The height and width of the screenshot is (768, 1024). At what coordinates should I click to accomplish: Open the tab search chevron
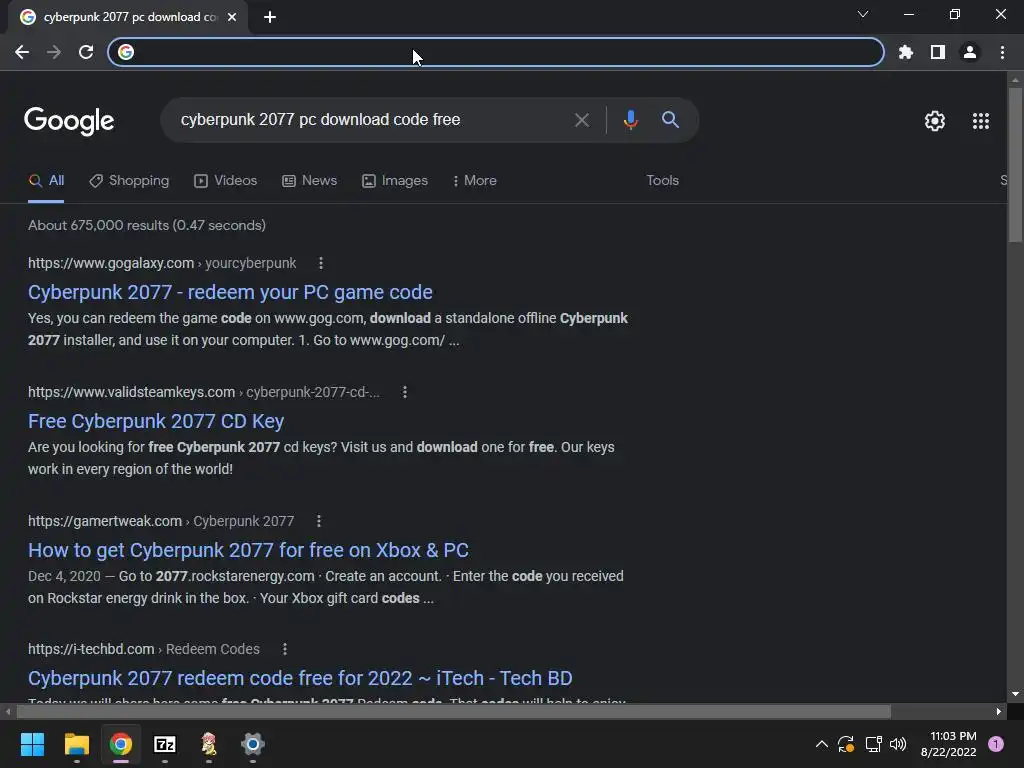863,14
